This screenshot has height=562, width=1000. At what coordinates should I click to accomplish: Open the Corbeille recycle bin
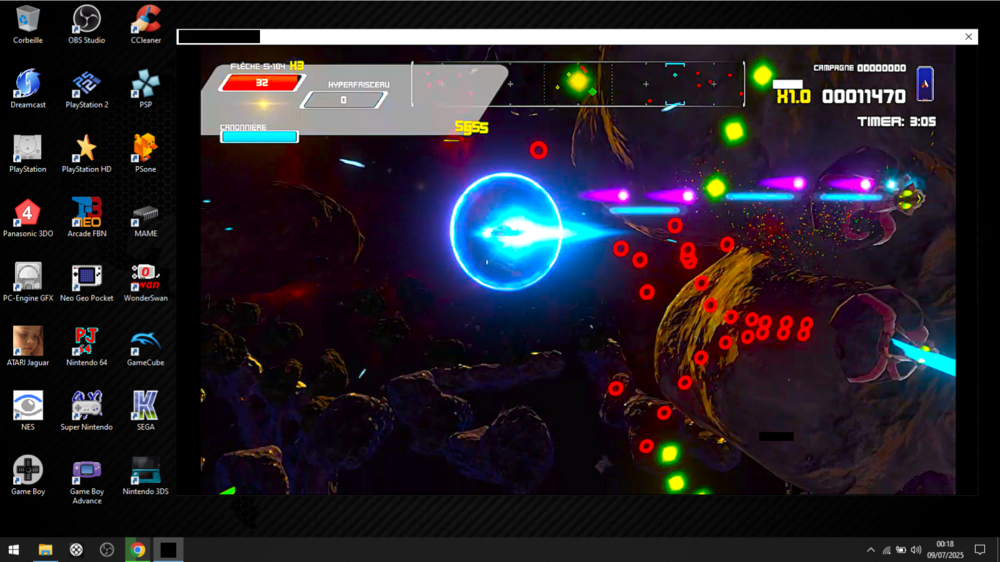coord(28,20)
